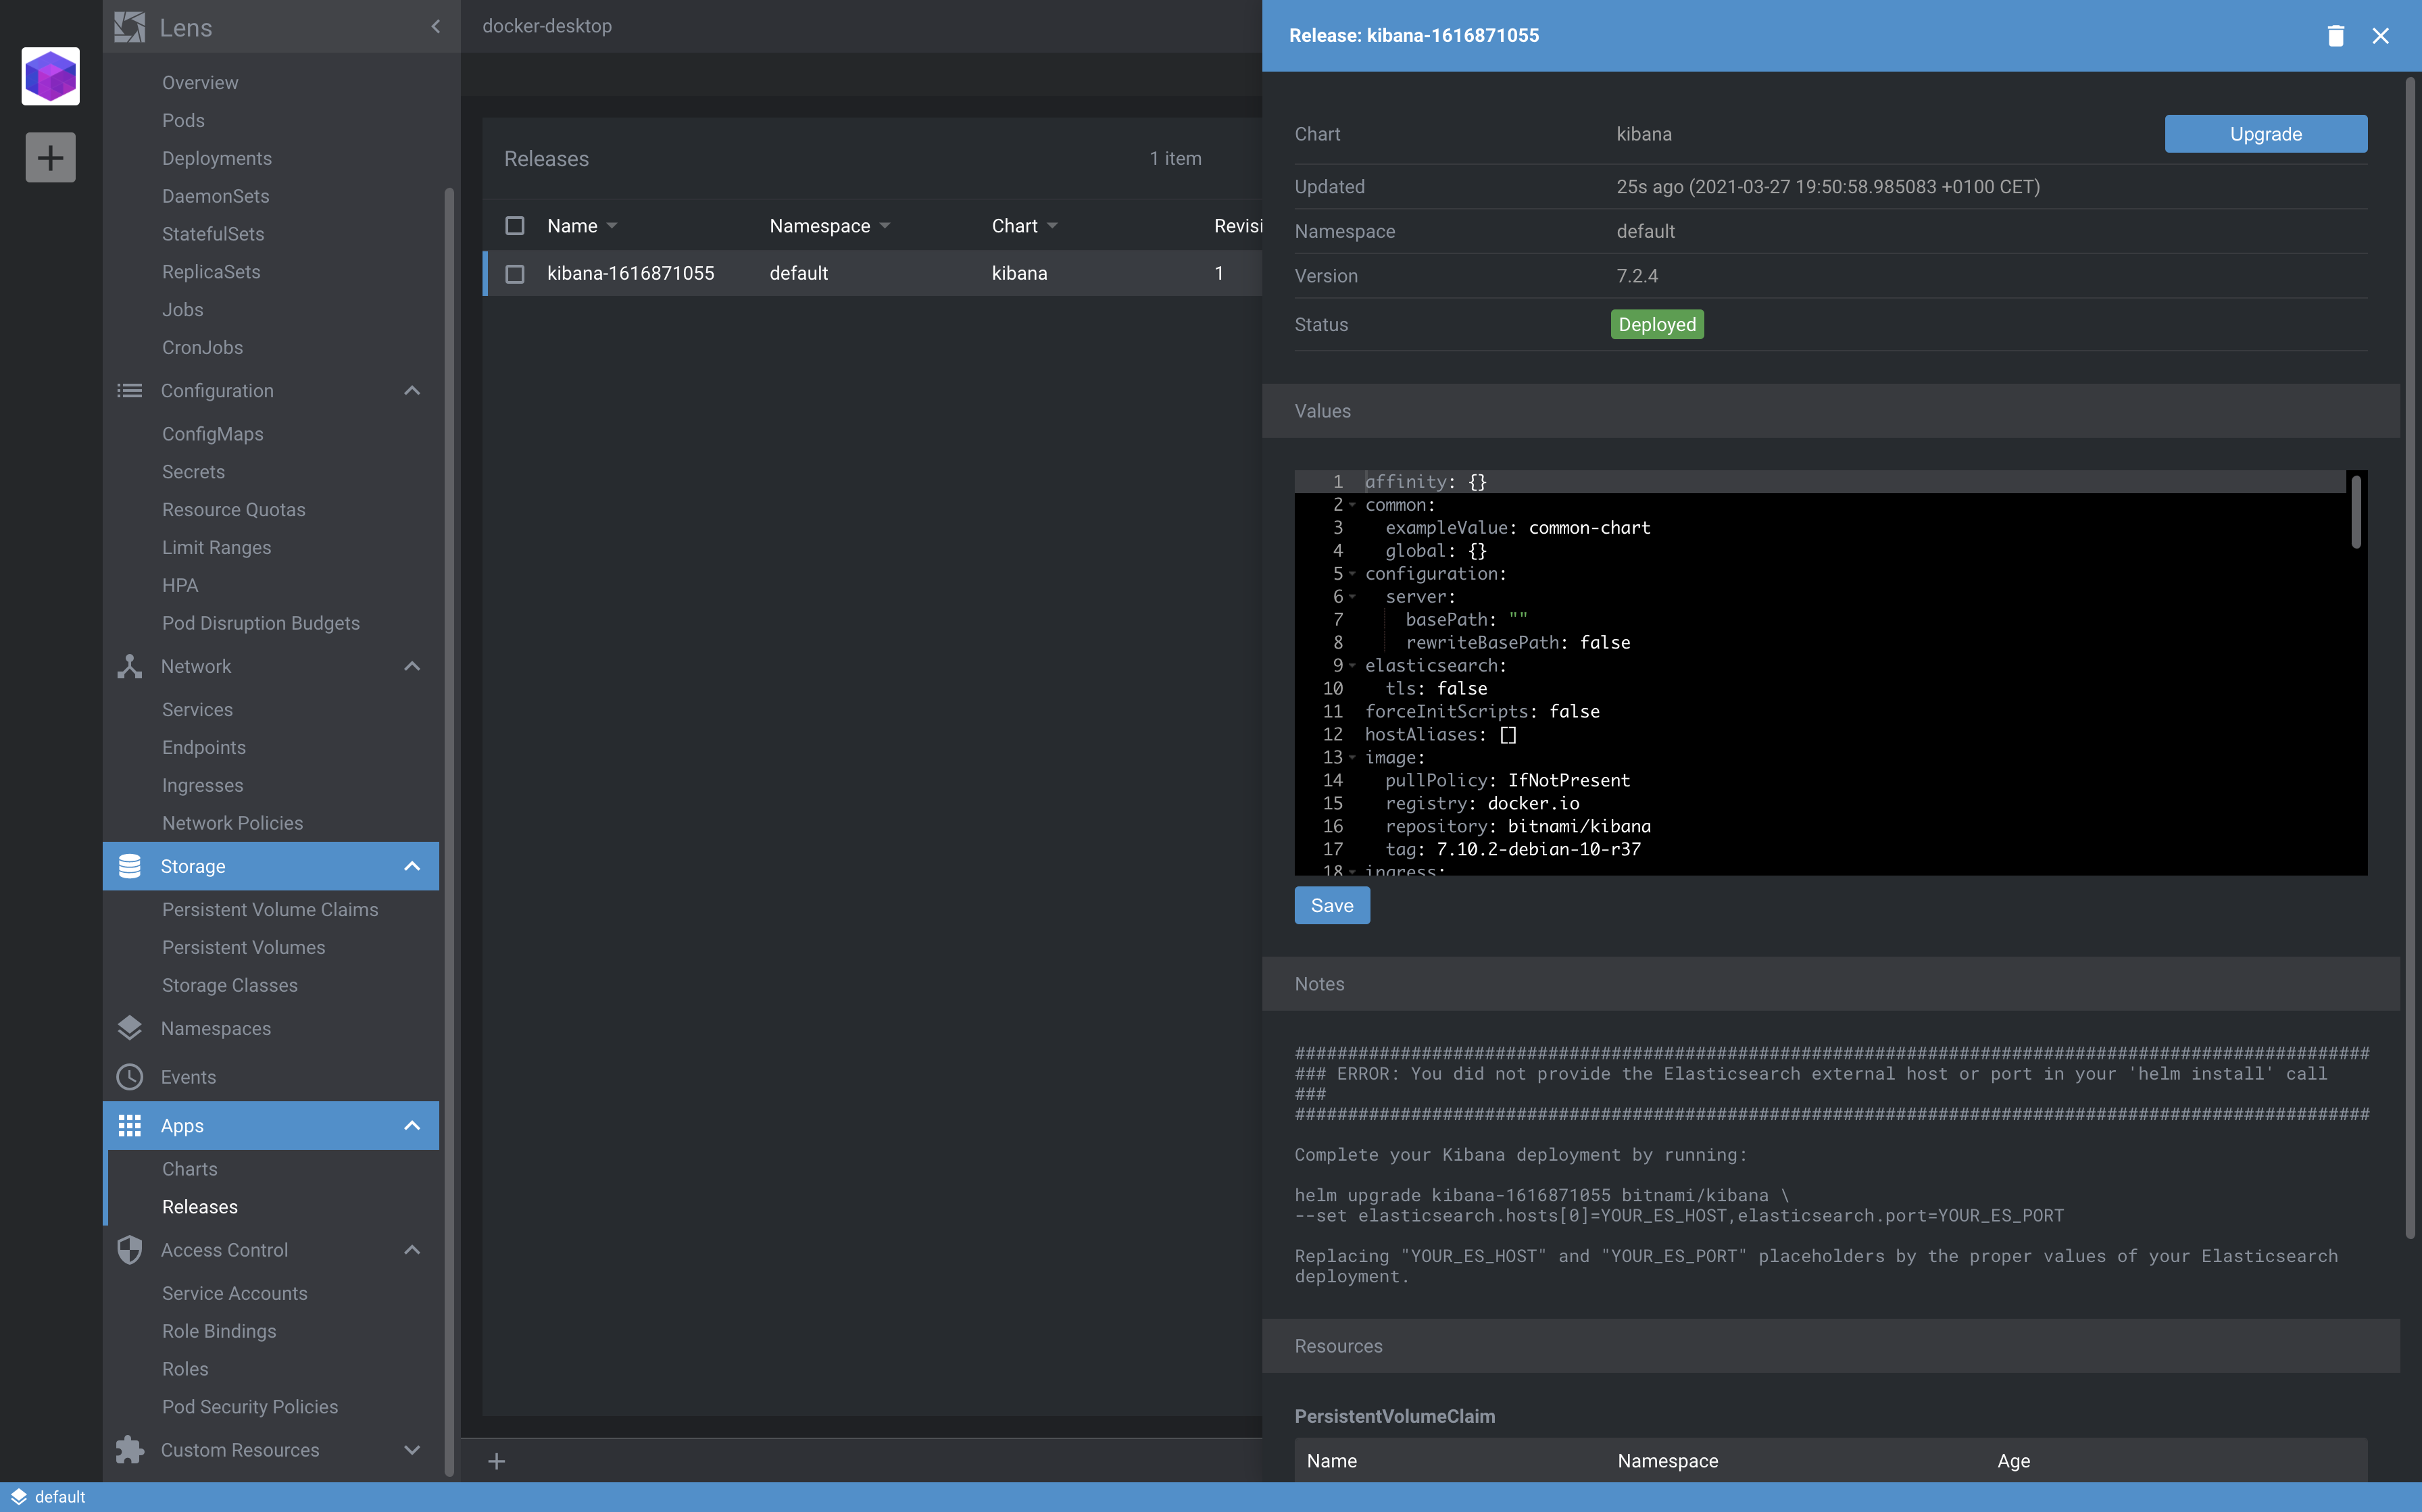Click the Configuration list icon
This screenshot has height=1512, width=2422.
129,390
